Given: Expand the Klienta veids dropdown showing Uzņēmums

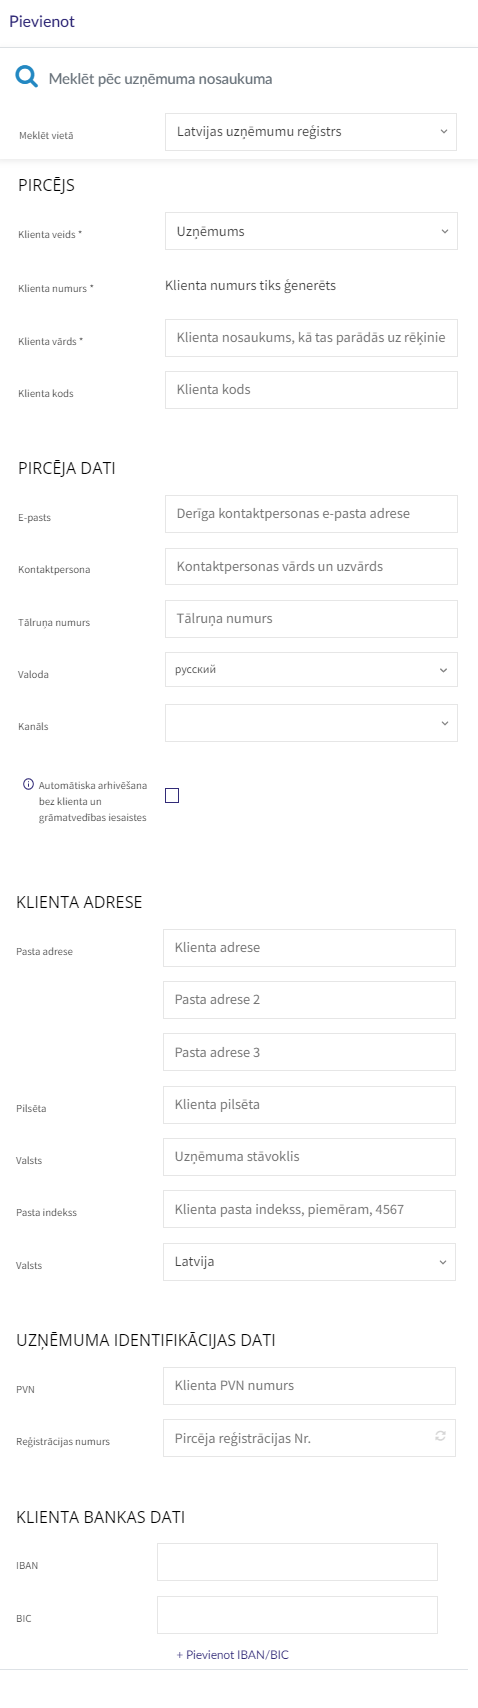Looking at the screenshot, I should [x=311, y=231].
